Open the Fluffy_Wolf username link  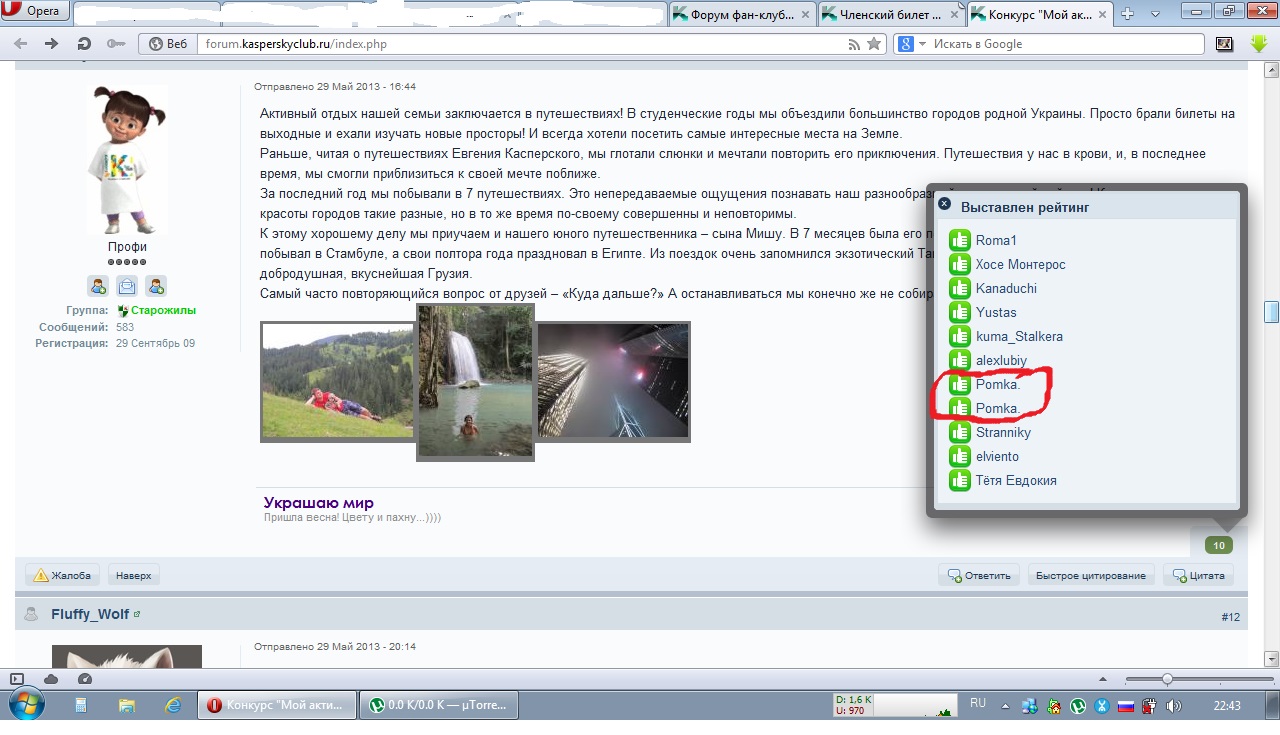click(90, 614)
